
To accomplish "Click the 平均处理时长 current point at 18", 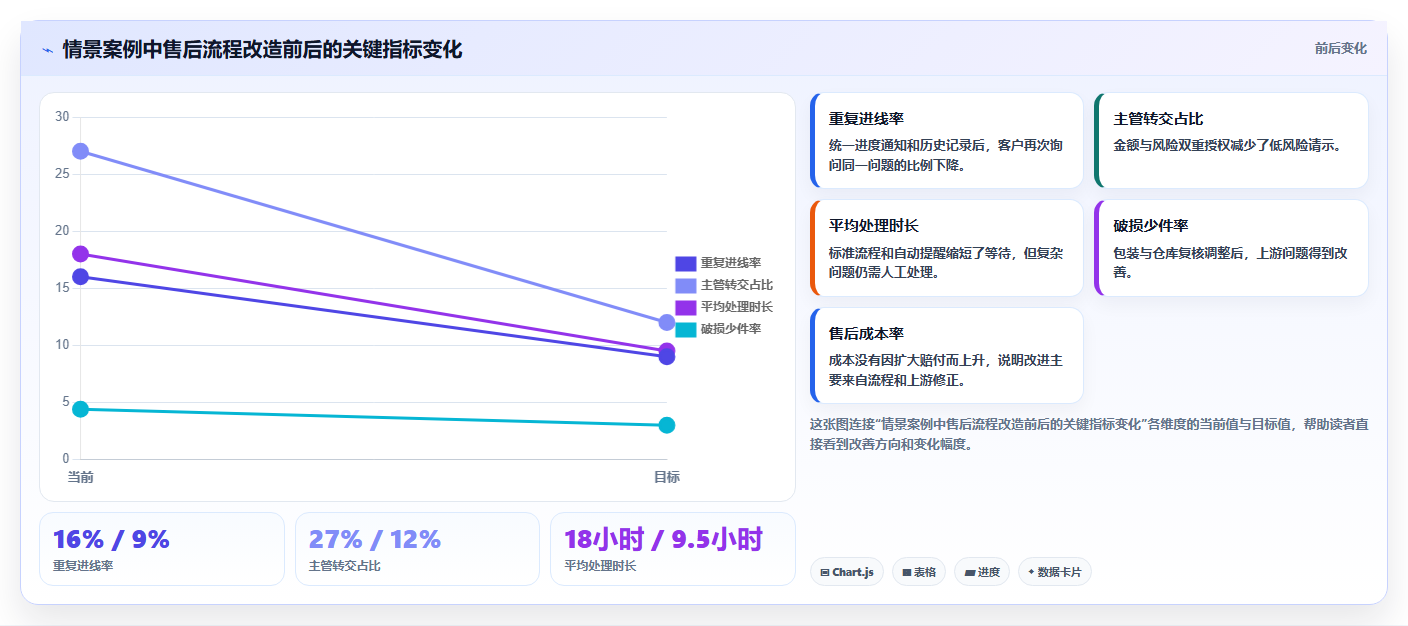I will pos(81,254).
